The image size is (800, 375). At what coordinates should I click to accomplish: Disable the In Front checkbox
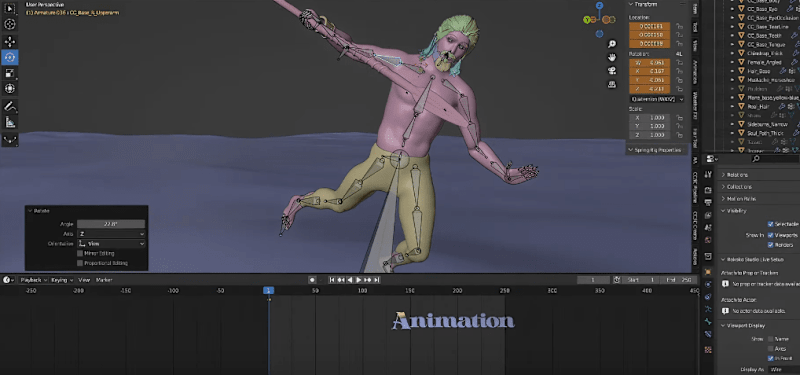[x=770, y=358]
